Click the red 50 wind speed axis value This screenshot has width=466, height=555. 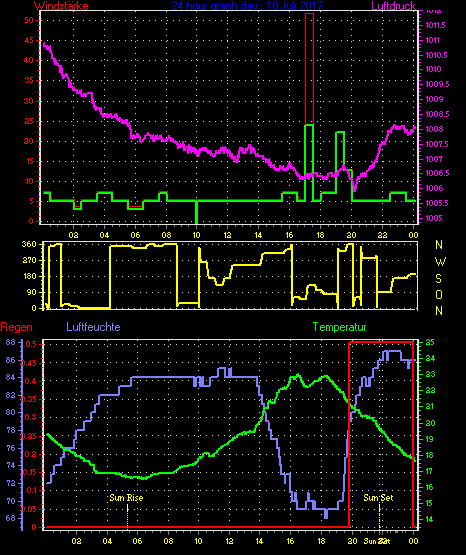(x=29, y=20)
